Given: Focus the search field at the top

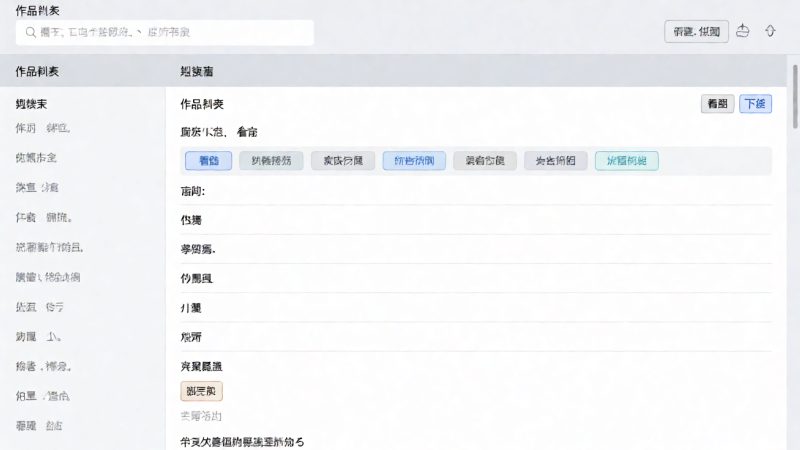Looking at the screenshot, I should (x=164, y=32).
